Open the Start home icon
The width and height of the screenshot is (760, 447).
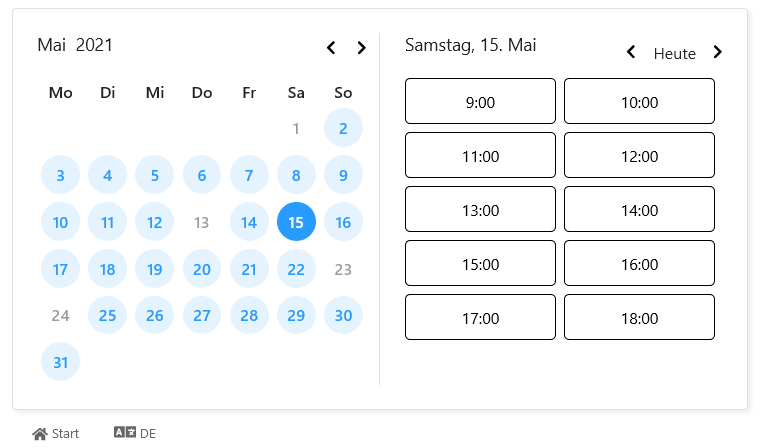pyautogui.click(x=40, y=433)
